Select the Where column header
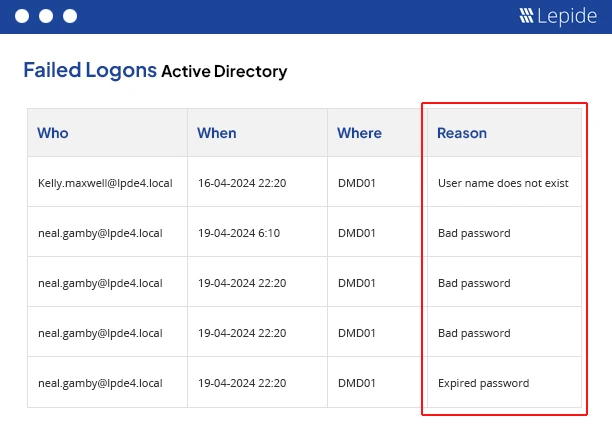Viewport: 612px width, 430px height. click(x=359, y=133)
